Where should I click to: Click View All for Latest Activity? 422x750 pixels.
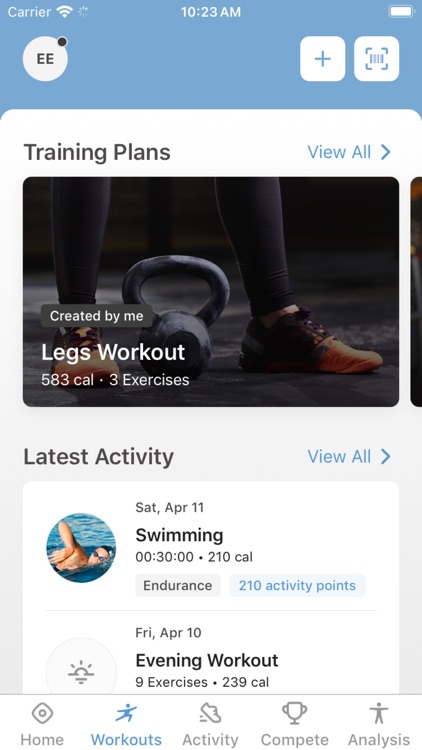coord(339,457)
